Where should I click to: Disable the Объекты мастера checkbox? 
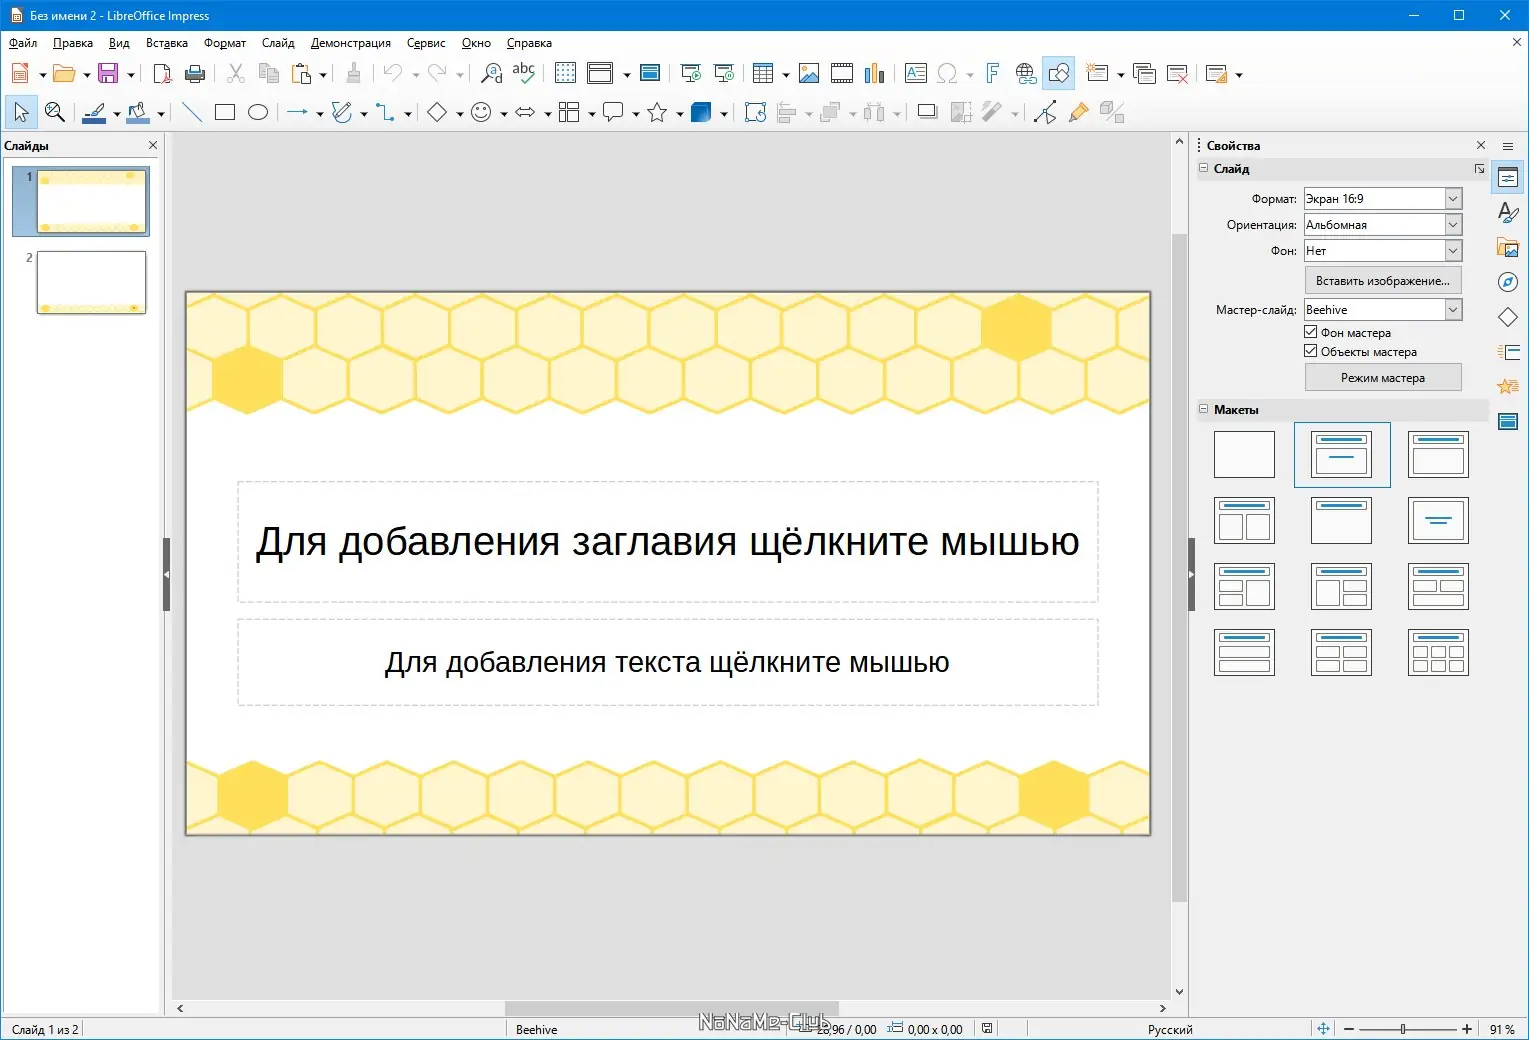(x=1310, y=351)
